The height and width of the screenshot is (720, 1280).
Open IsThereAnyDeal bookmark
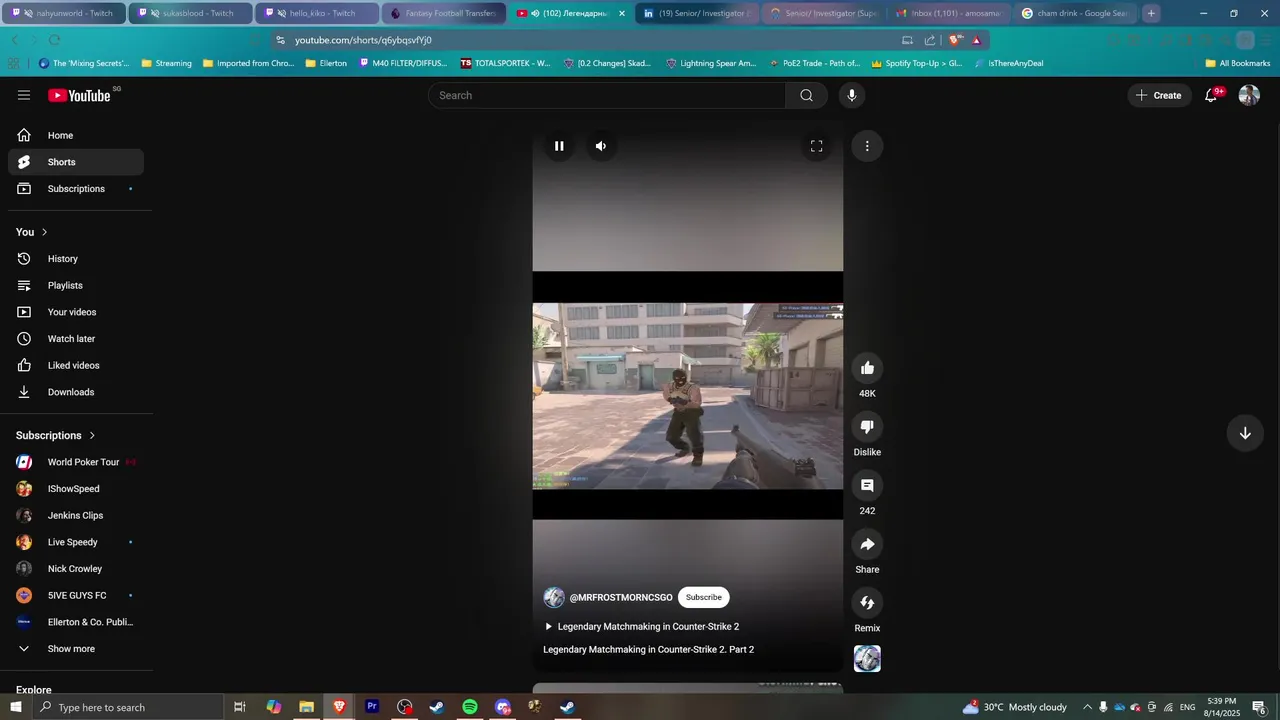click(1008, 63)
